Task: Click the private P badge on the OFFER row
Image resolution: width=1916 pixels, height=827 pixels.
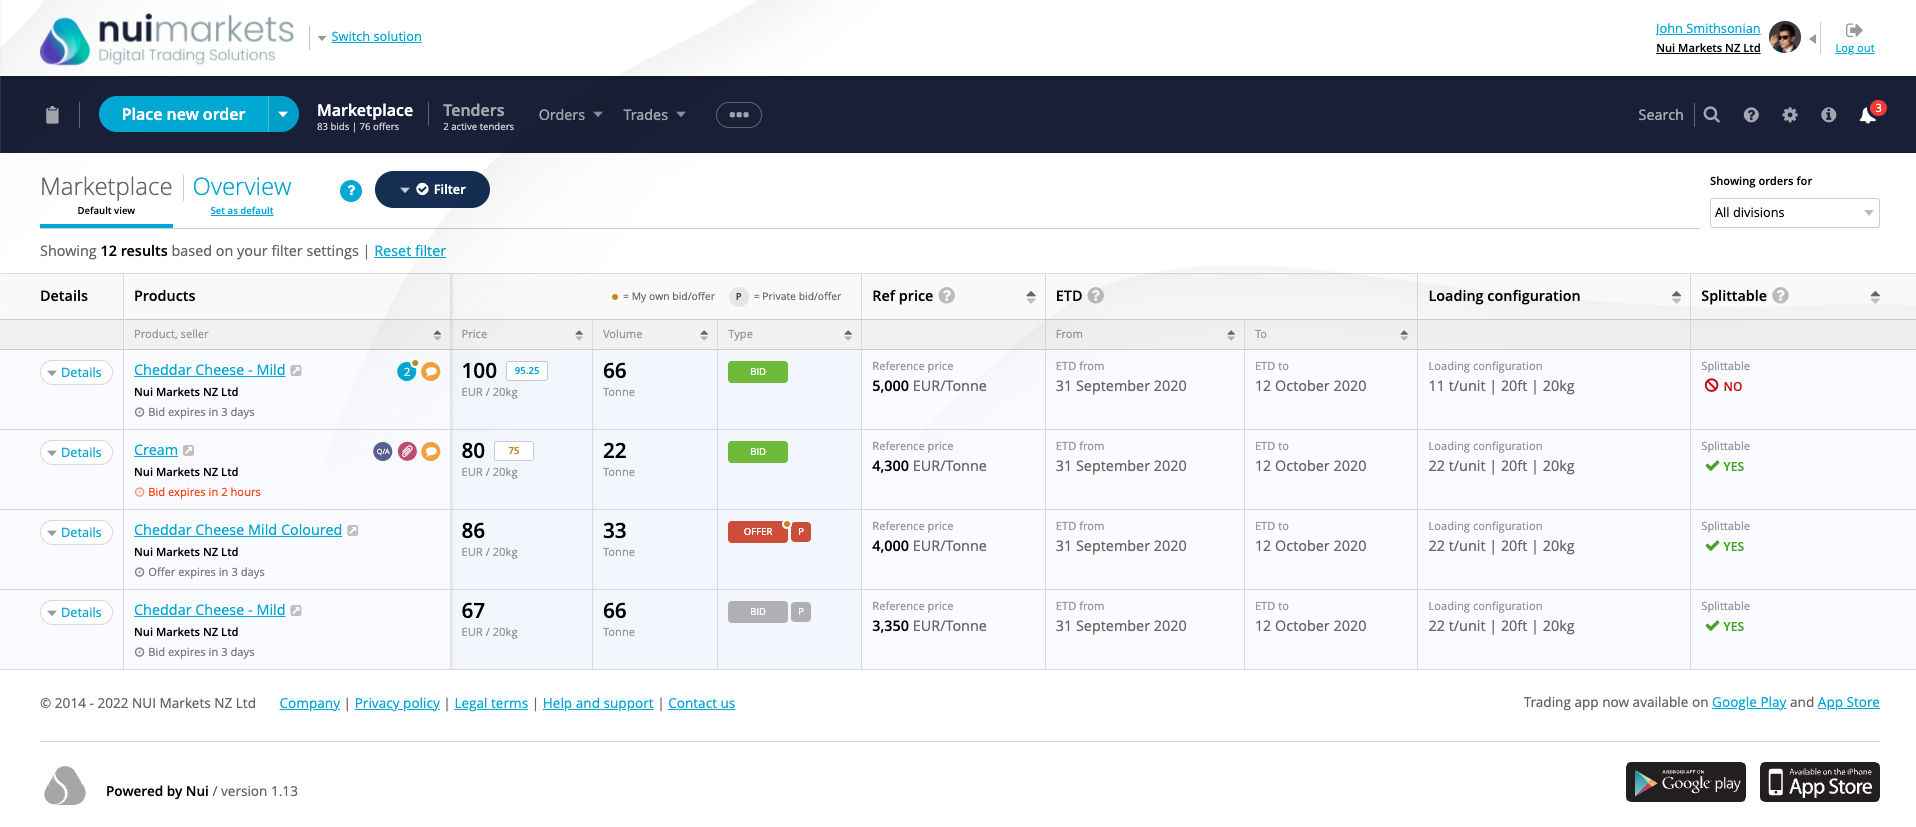Action: 801,532
